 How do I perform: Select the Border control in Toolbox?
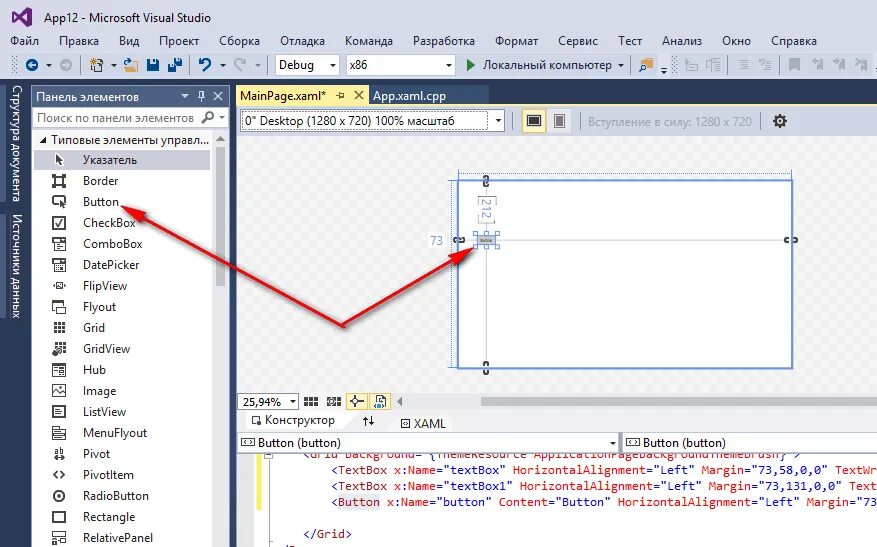click(122, 181)
